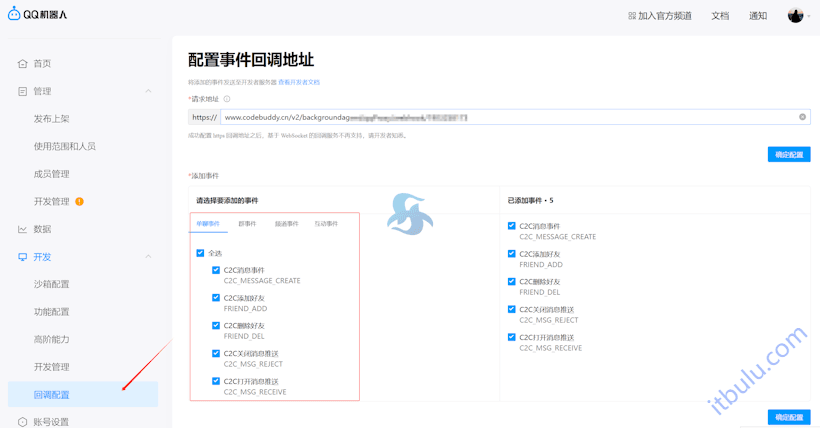820x428 pixels.
Task: Click the document icon beside 管理
Action: point(22,92)
